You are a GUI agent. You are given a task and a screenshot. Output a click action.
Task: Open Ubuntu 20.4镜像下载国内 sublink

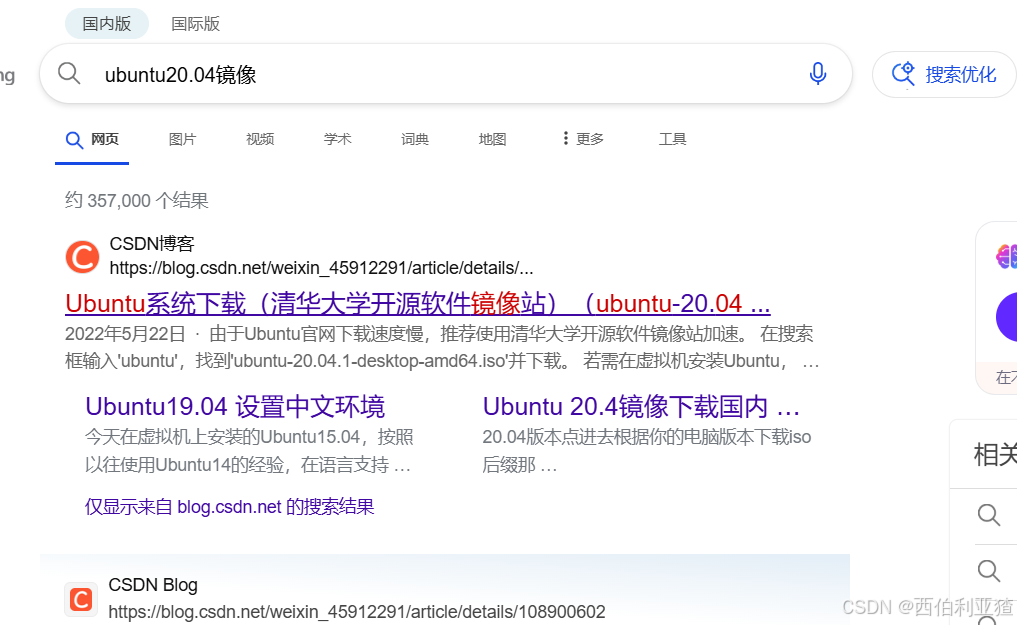tap(641, 407)
